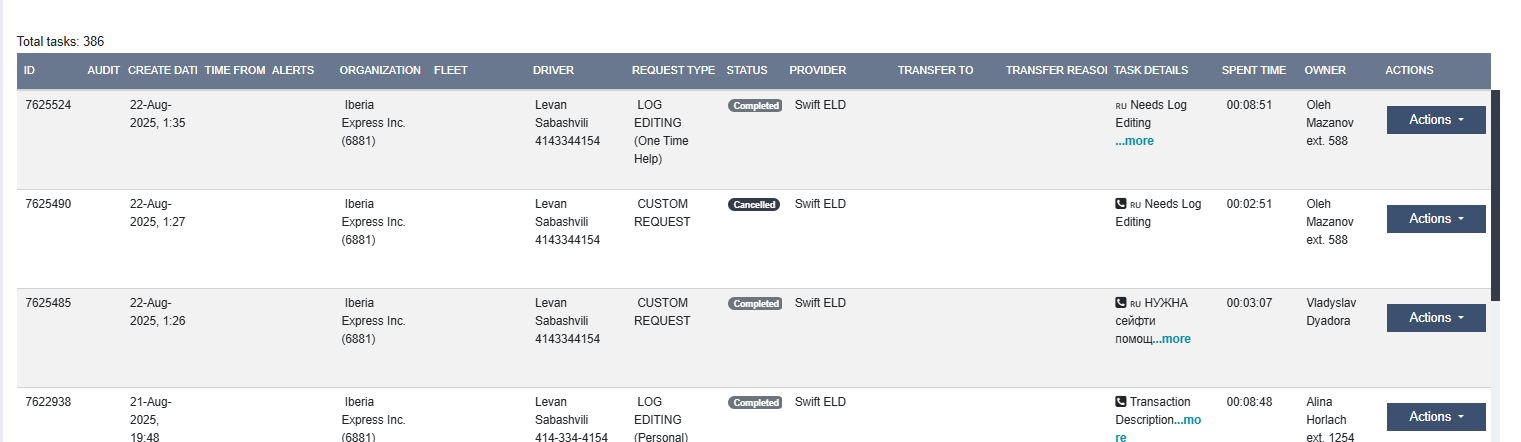Click RU language badge in task 7625524
The image size is (1521, 442).
click(x=1121, y=105)
